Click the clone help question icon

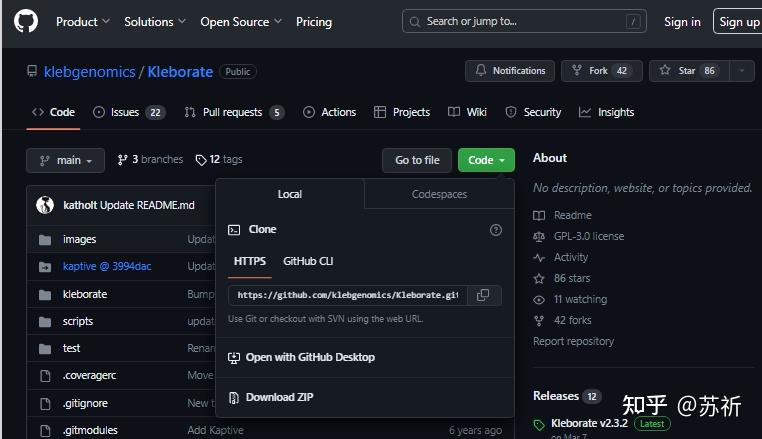496,230
